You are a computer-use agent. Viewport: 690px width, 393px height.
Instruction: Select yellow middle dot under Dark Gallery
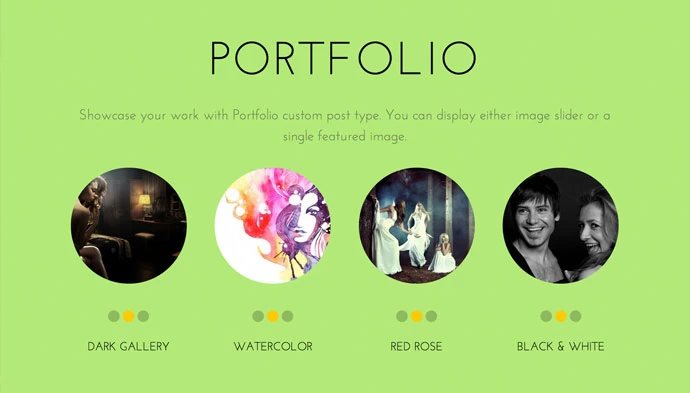click(128, 316)
